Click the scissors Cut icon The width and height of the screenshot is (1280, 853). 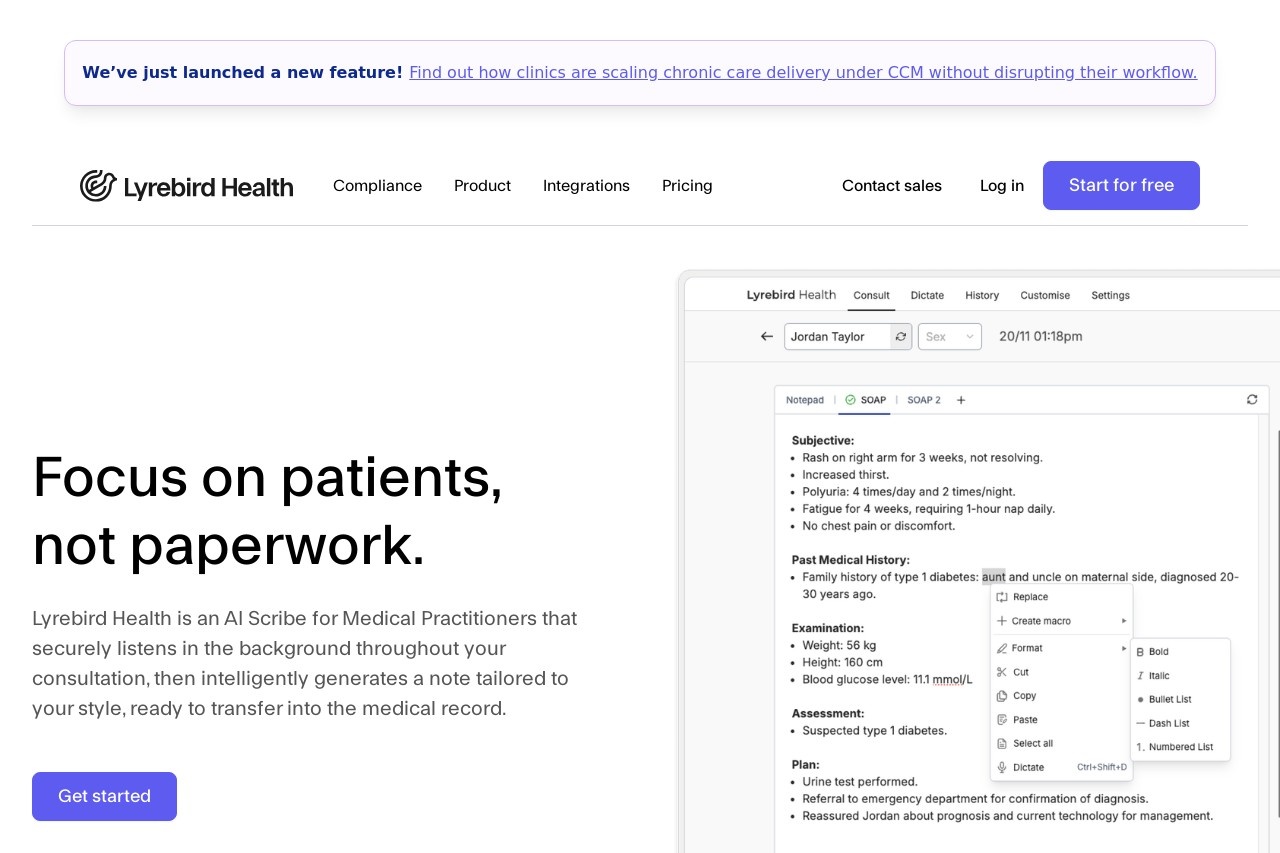point(1002,672)
